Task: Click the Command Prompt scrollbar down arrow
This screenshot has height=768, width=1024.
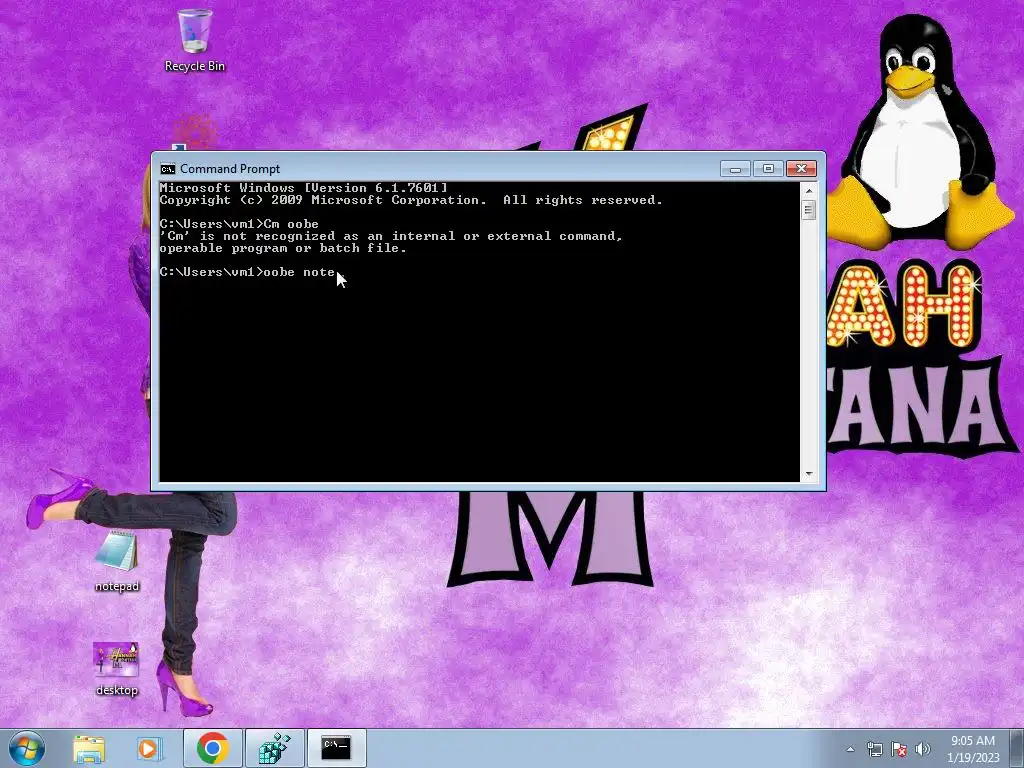Action: [808, 474]
